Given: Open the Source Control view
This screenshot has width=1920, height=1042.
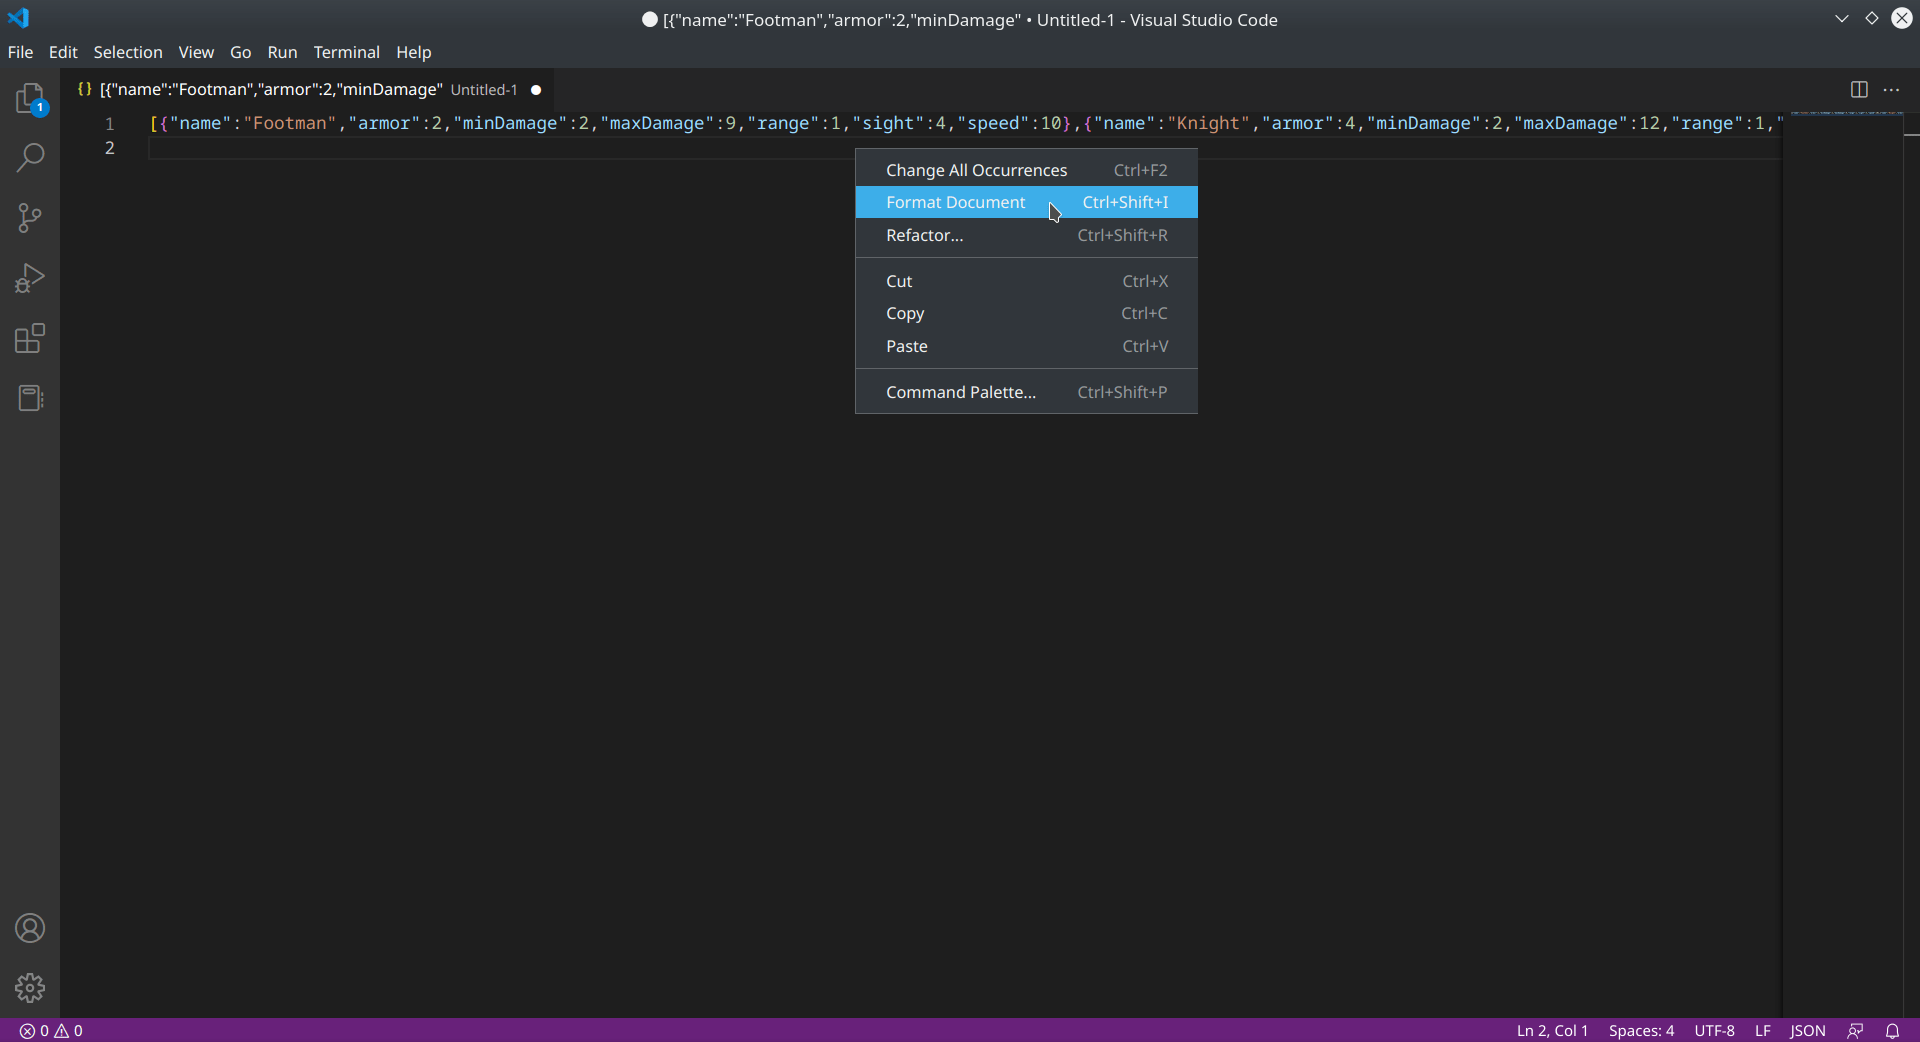Looking at the screenshot, I should point(30,218).
